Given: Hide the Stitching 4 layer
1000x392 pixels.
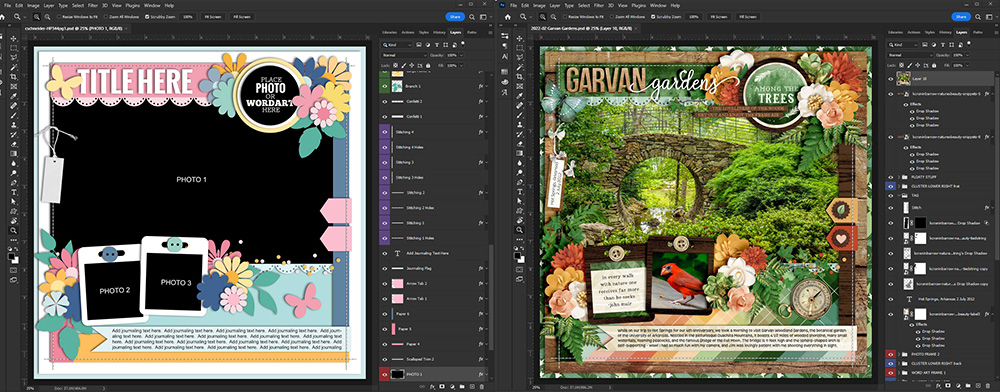Looking at the screenshot, I should pos(385,132).
